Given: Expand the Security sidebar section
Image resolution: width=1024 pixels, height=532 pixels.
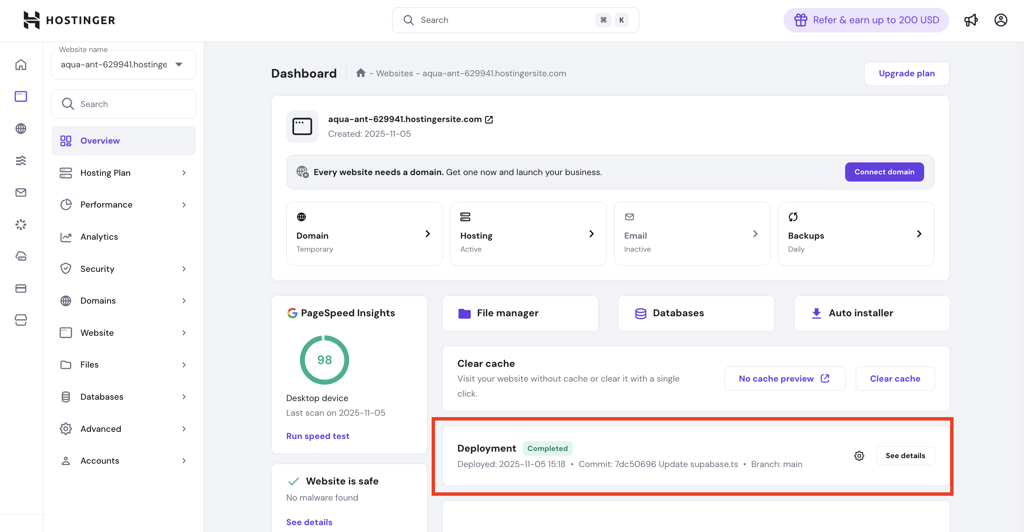Looking at the screenshot, I should pyautogui.click(x=123, y=269).
